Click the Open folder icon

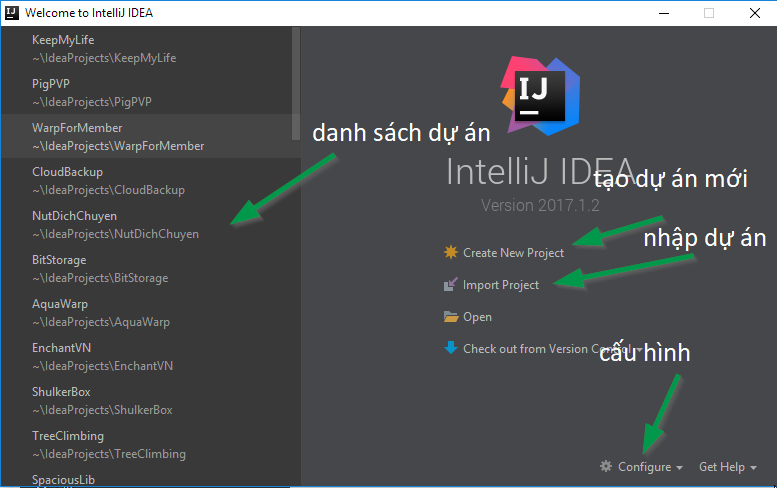[450, 317]
